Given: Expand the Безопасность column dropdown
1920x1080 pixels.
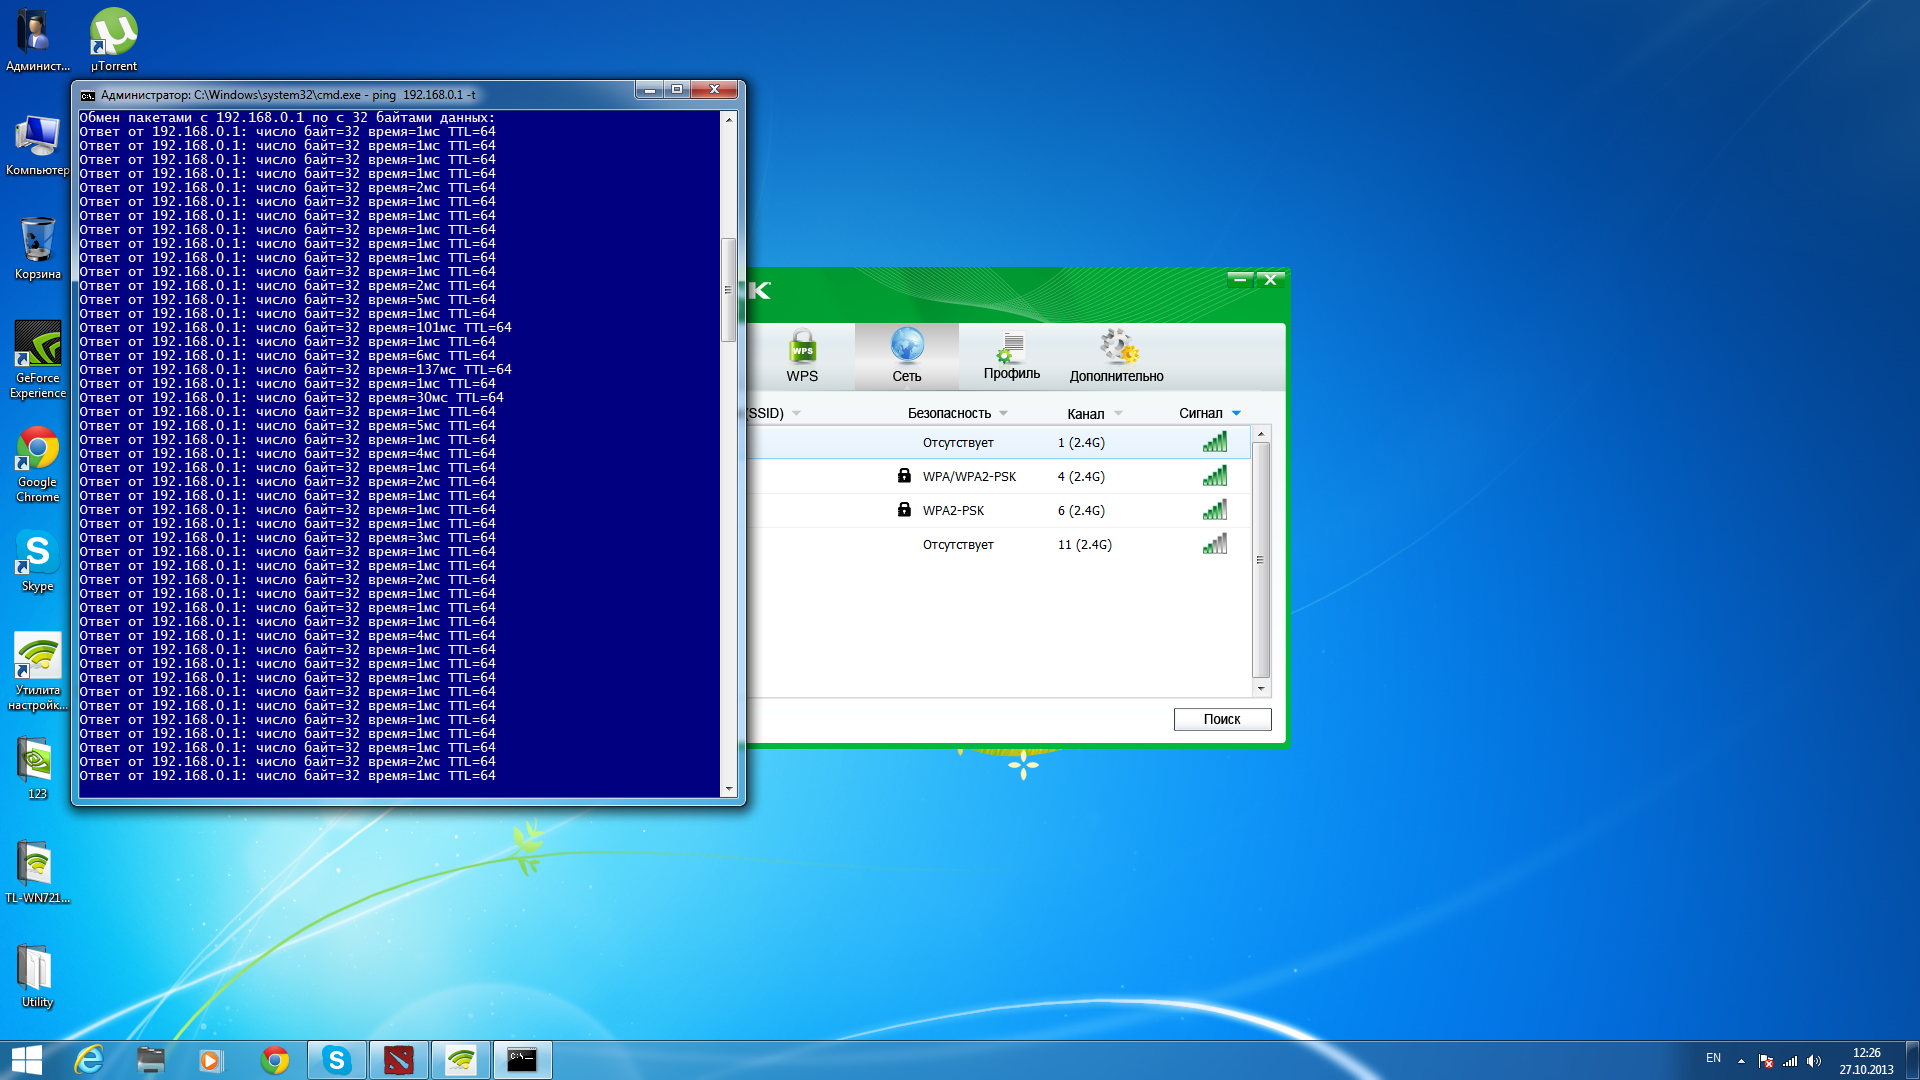Looking at the screenshot, I should click(1003, 413).
